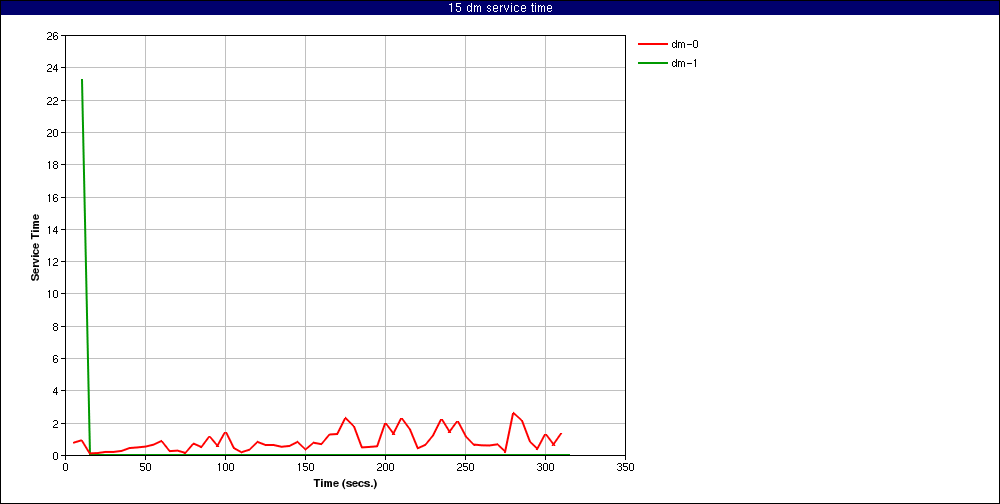This screenshot has width=1000, height=504.
Task: Click the red dm-0 legend line swatch
Action: (x=652, y=44)
